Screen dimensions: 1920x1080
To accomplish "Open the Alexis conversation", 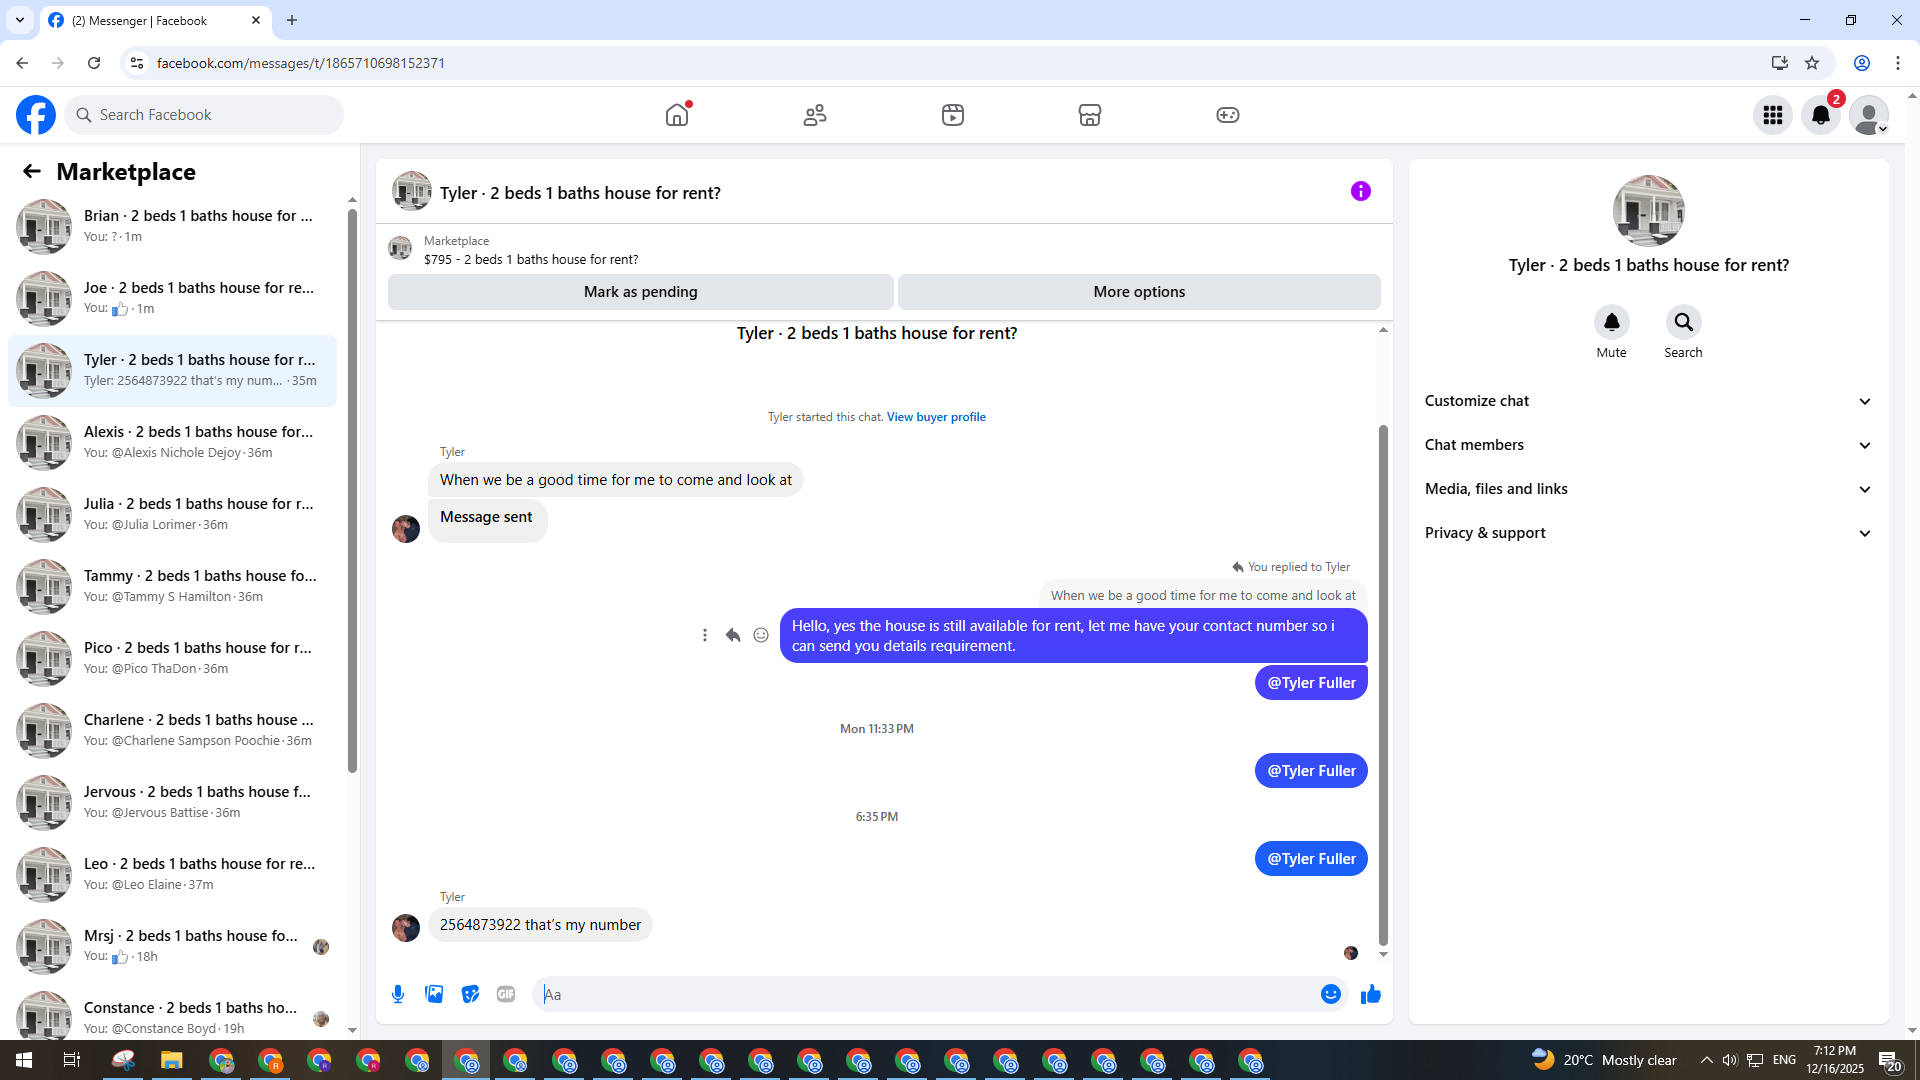I will (172, 442).
